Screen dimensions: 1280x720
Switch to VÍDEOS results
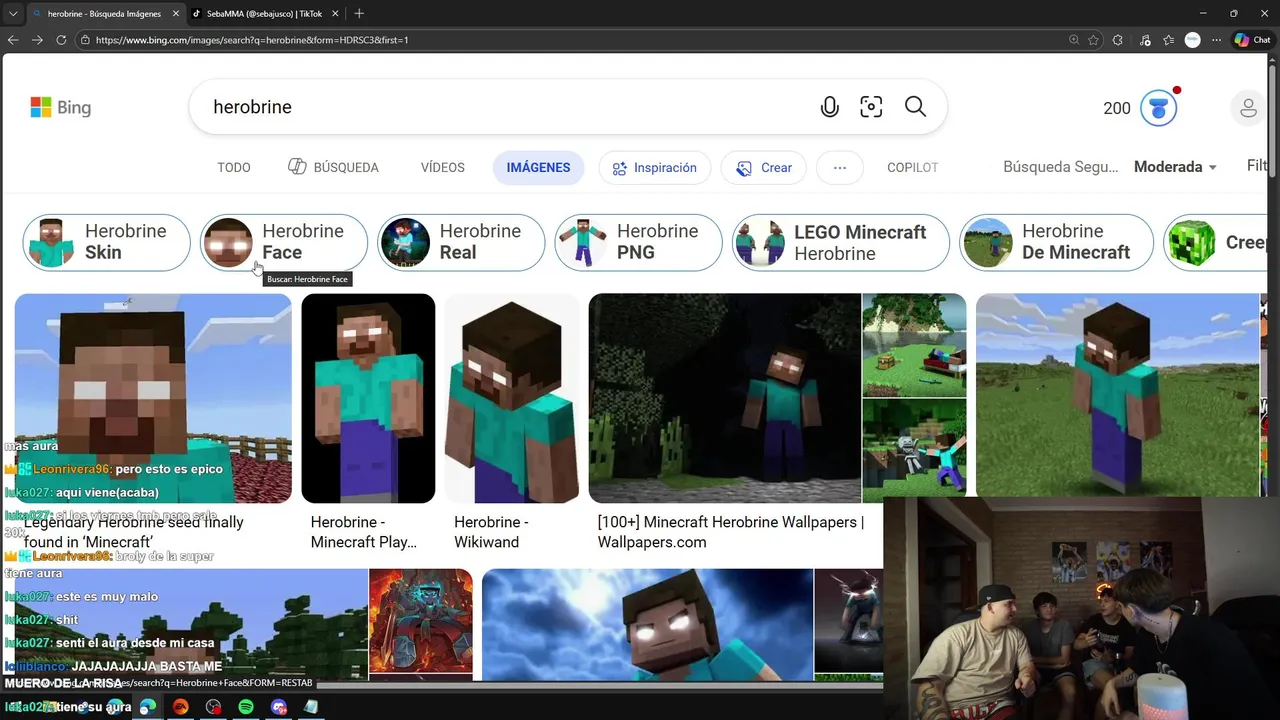click(443, 168)
